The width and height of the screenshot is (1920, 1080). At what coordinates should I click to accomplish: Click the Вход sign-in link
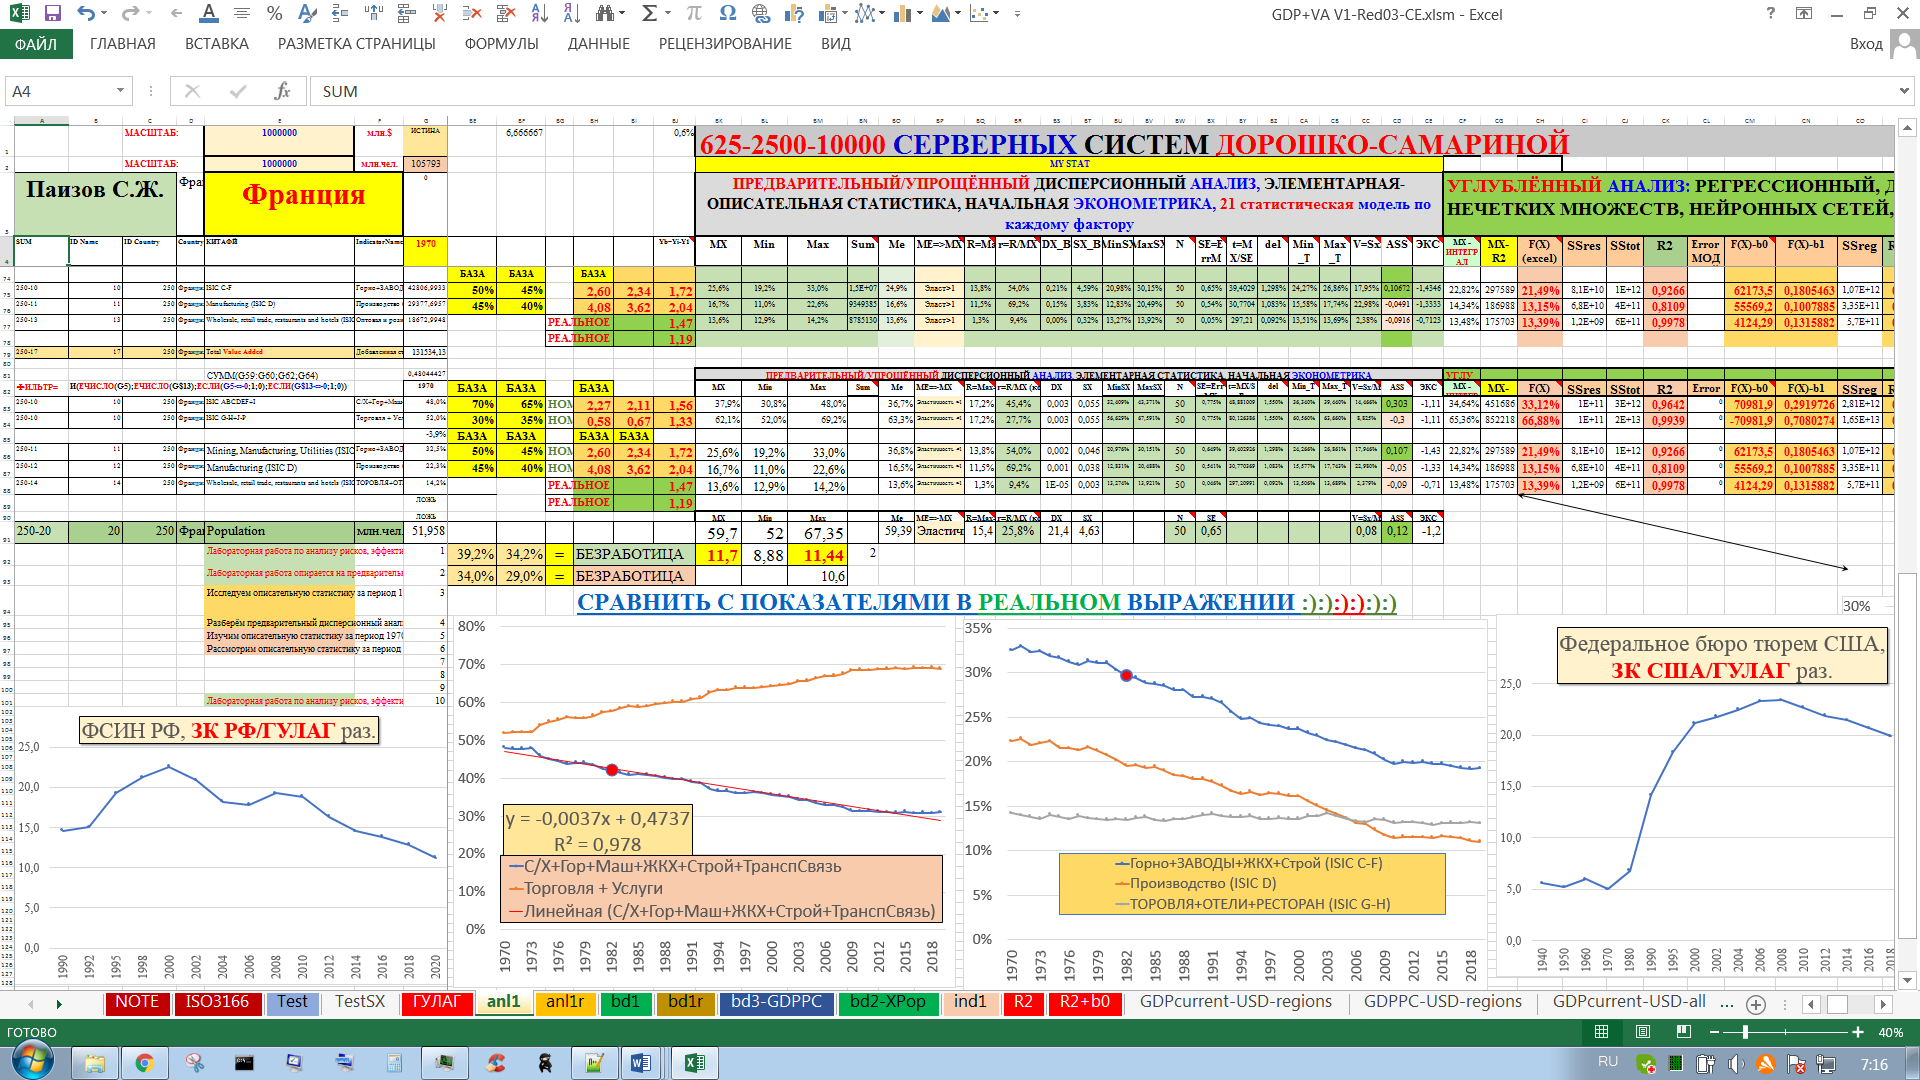(x=1866, y=44)
